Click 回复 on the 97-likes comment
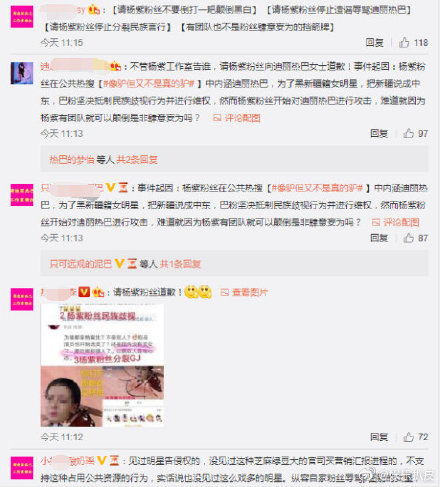Viewport: 440px width, 487px height. [x=379, y=133]
